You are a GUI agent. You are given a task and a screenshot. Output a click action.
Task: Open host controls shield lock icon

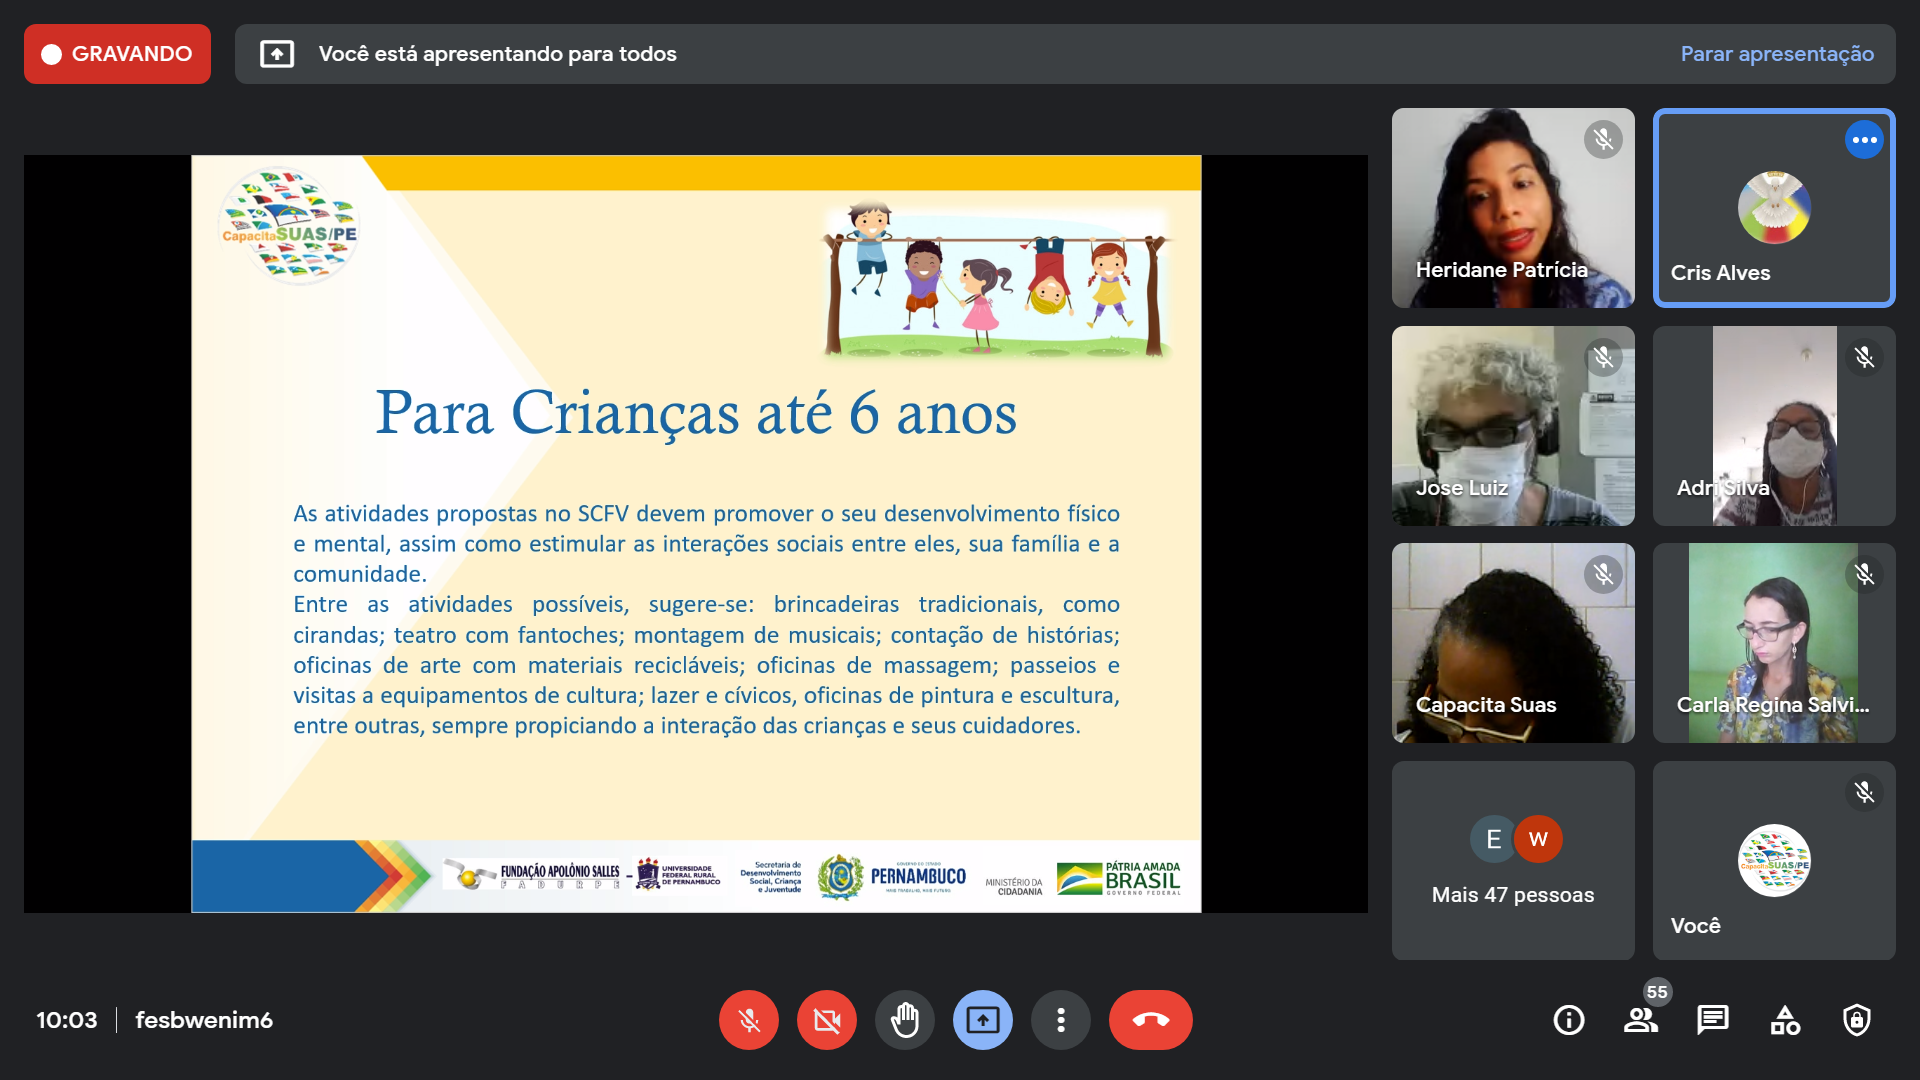1857,1020
